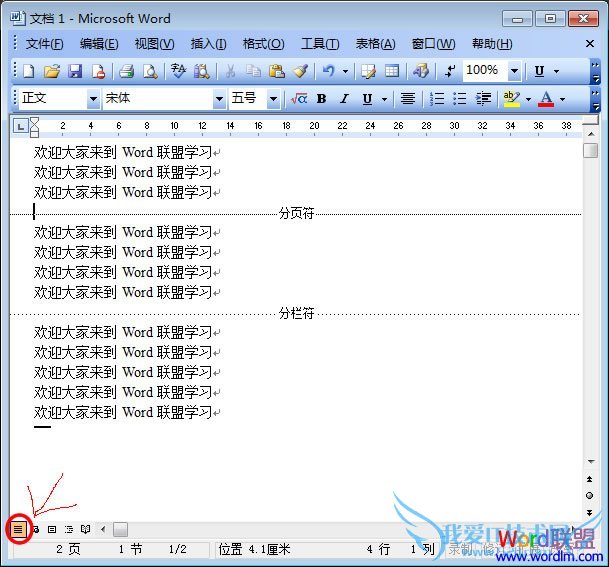
Task: Open Print Preview
Action: pyautogui.click(x=150, y=71)
